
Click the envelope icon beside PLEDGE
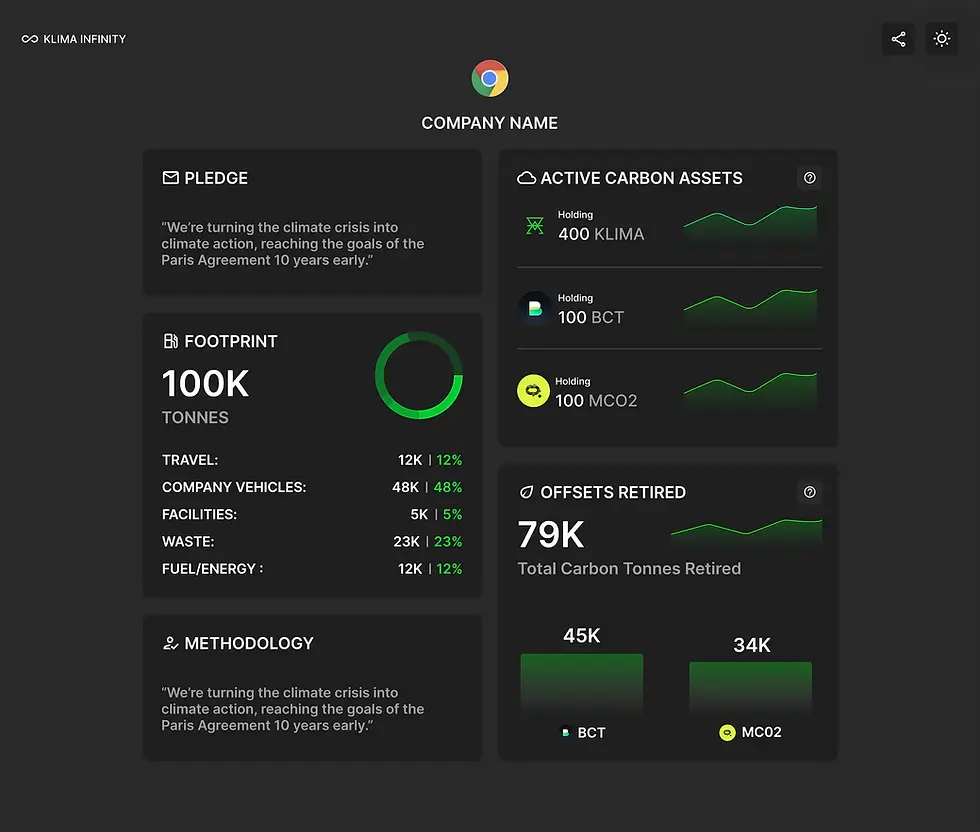click(170, 178)
